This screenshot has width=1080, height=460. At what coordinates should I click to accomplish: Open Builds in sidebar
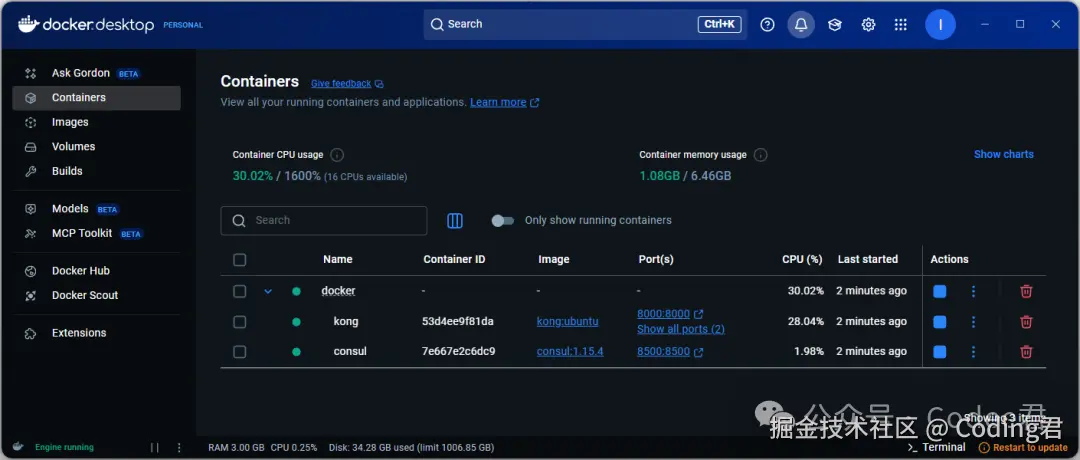pyautogui.click(x=96, y=171)
